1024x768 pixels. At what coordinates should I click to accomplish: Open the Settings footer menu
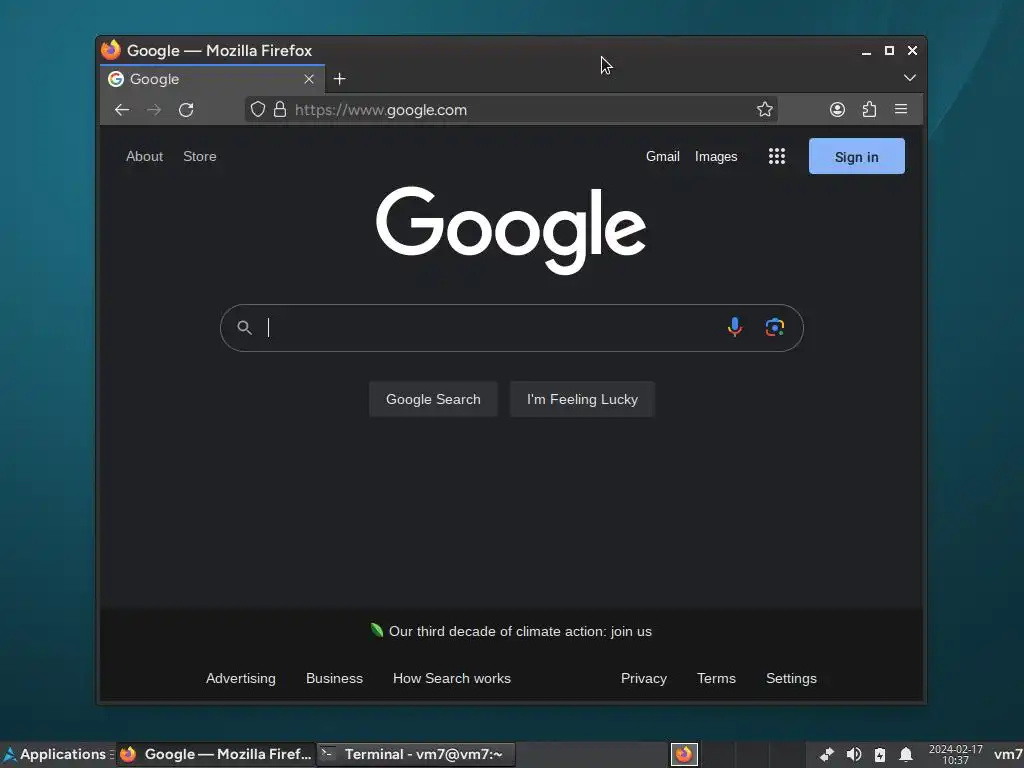[792, 678]
